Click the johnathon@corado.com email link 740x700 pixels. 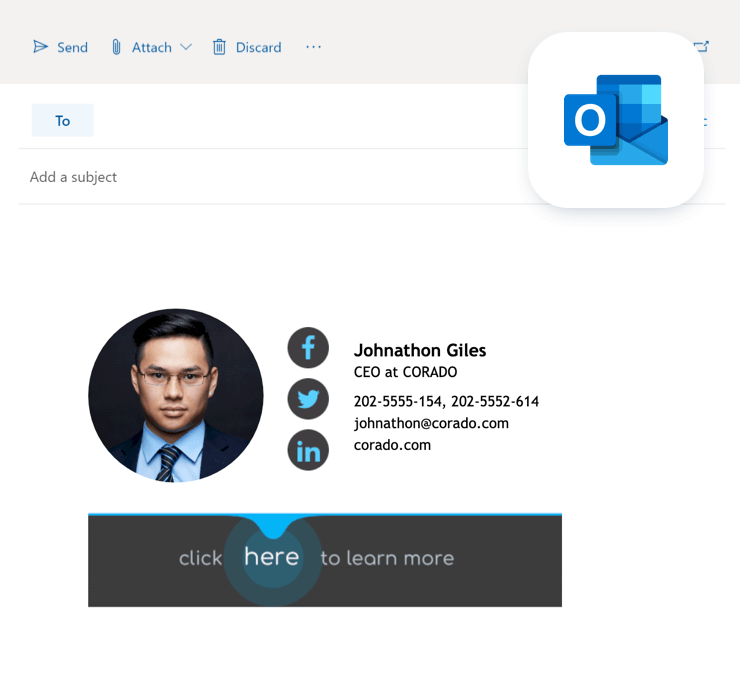(x=431, y=423)
